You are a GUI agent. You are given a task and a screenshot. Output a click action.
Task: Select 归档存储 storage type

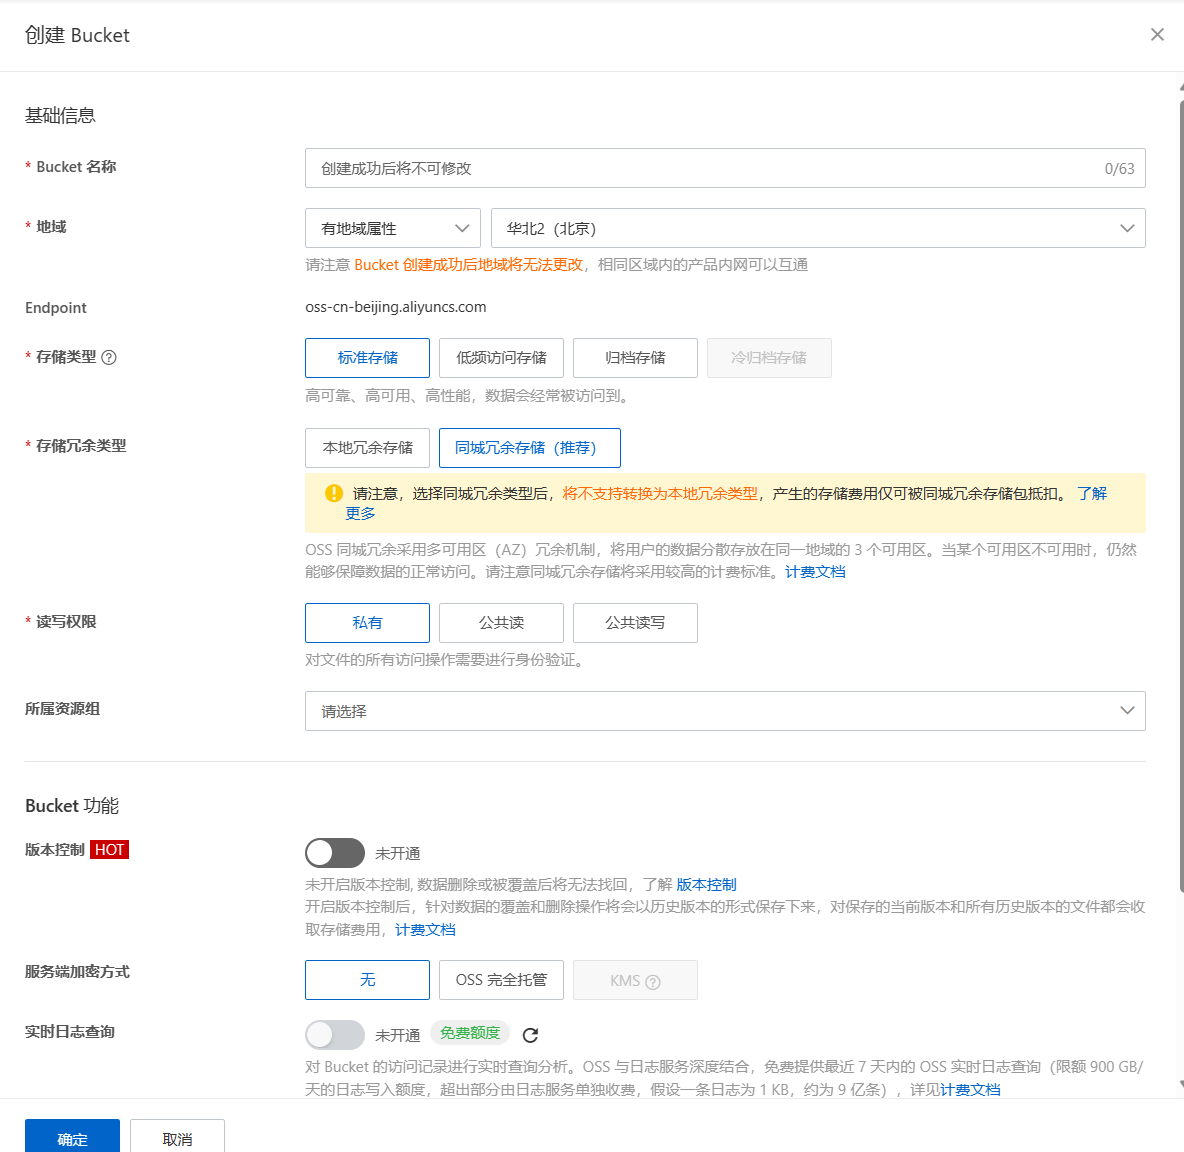point(635,358)
